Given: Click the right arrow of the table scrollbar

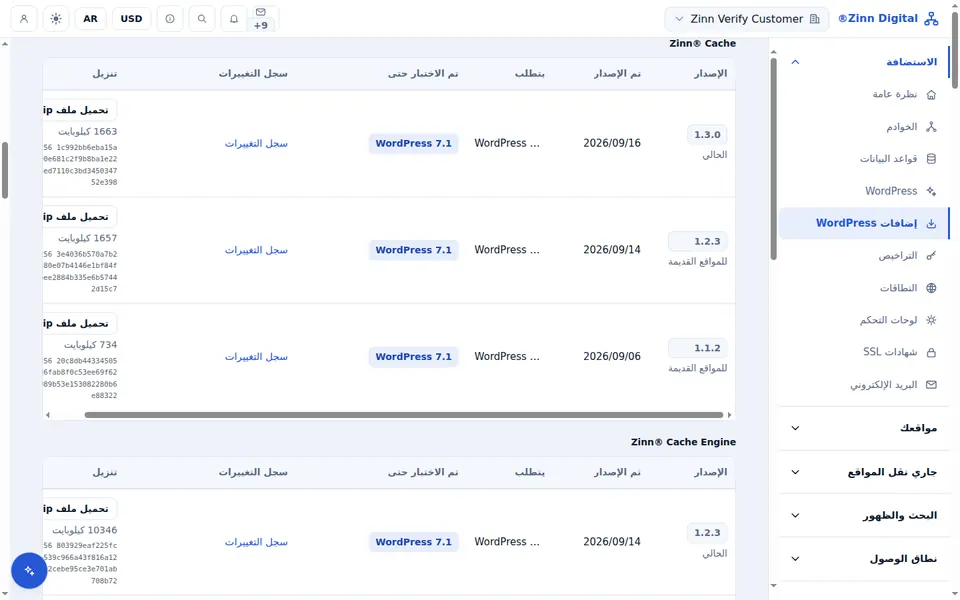Looking at the screenshot, I should pos(729,415).
